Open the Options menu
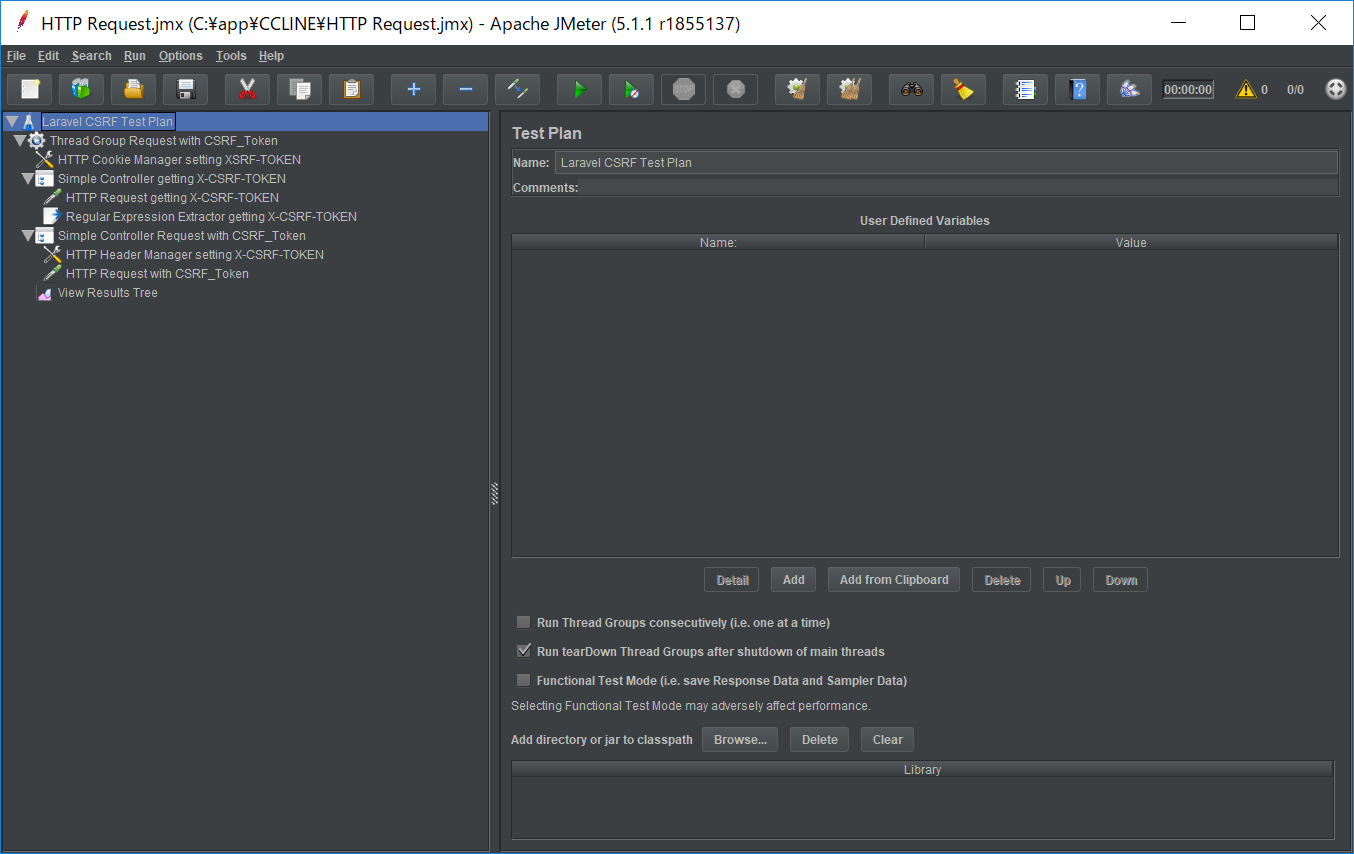The height and width of the screenshot is (854, 1354). 180,56
